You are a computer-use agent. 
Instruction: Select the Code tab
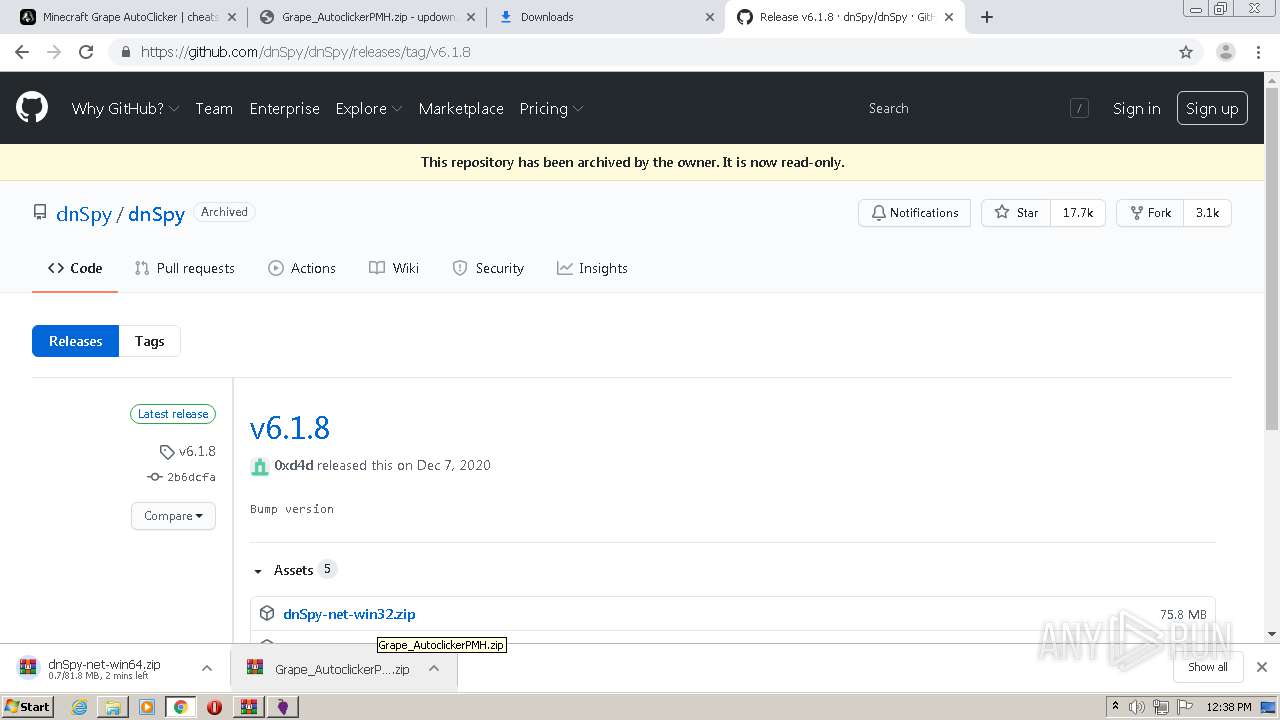pos(75,268)
